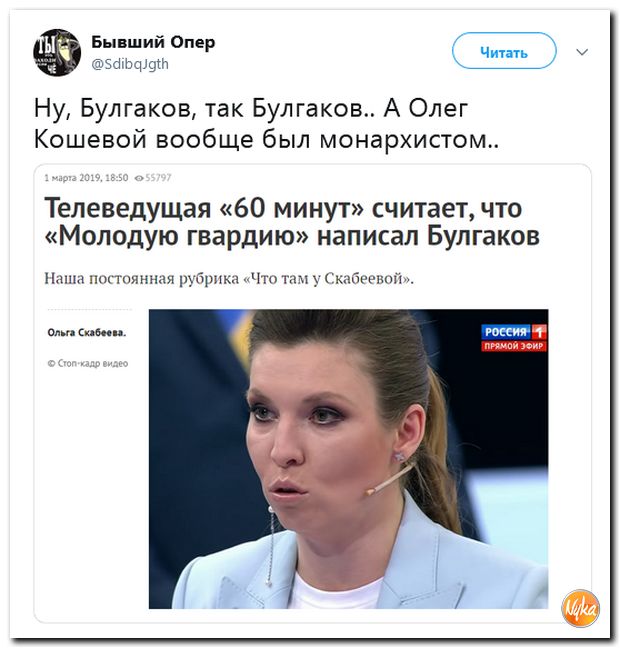The image size is (621, 649).
Task: Click tweet text Ну, Булгаков, так Булгаков
Action: tap(205, 108)
